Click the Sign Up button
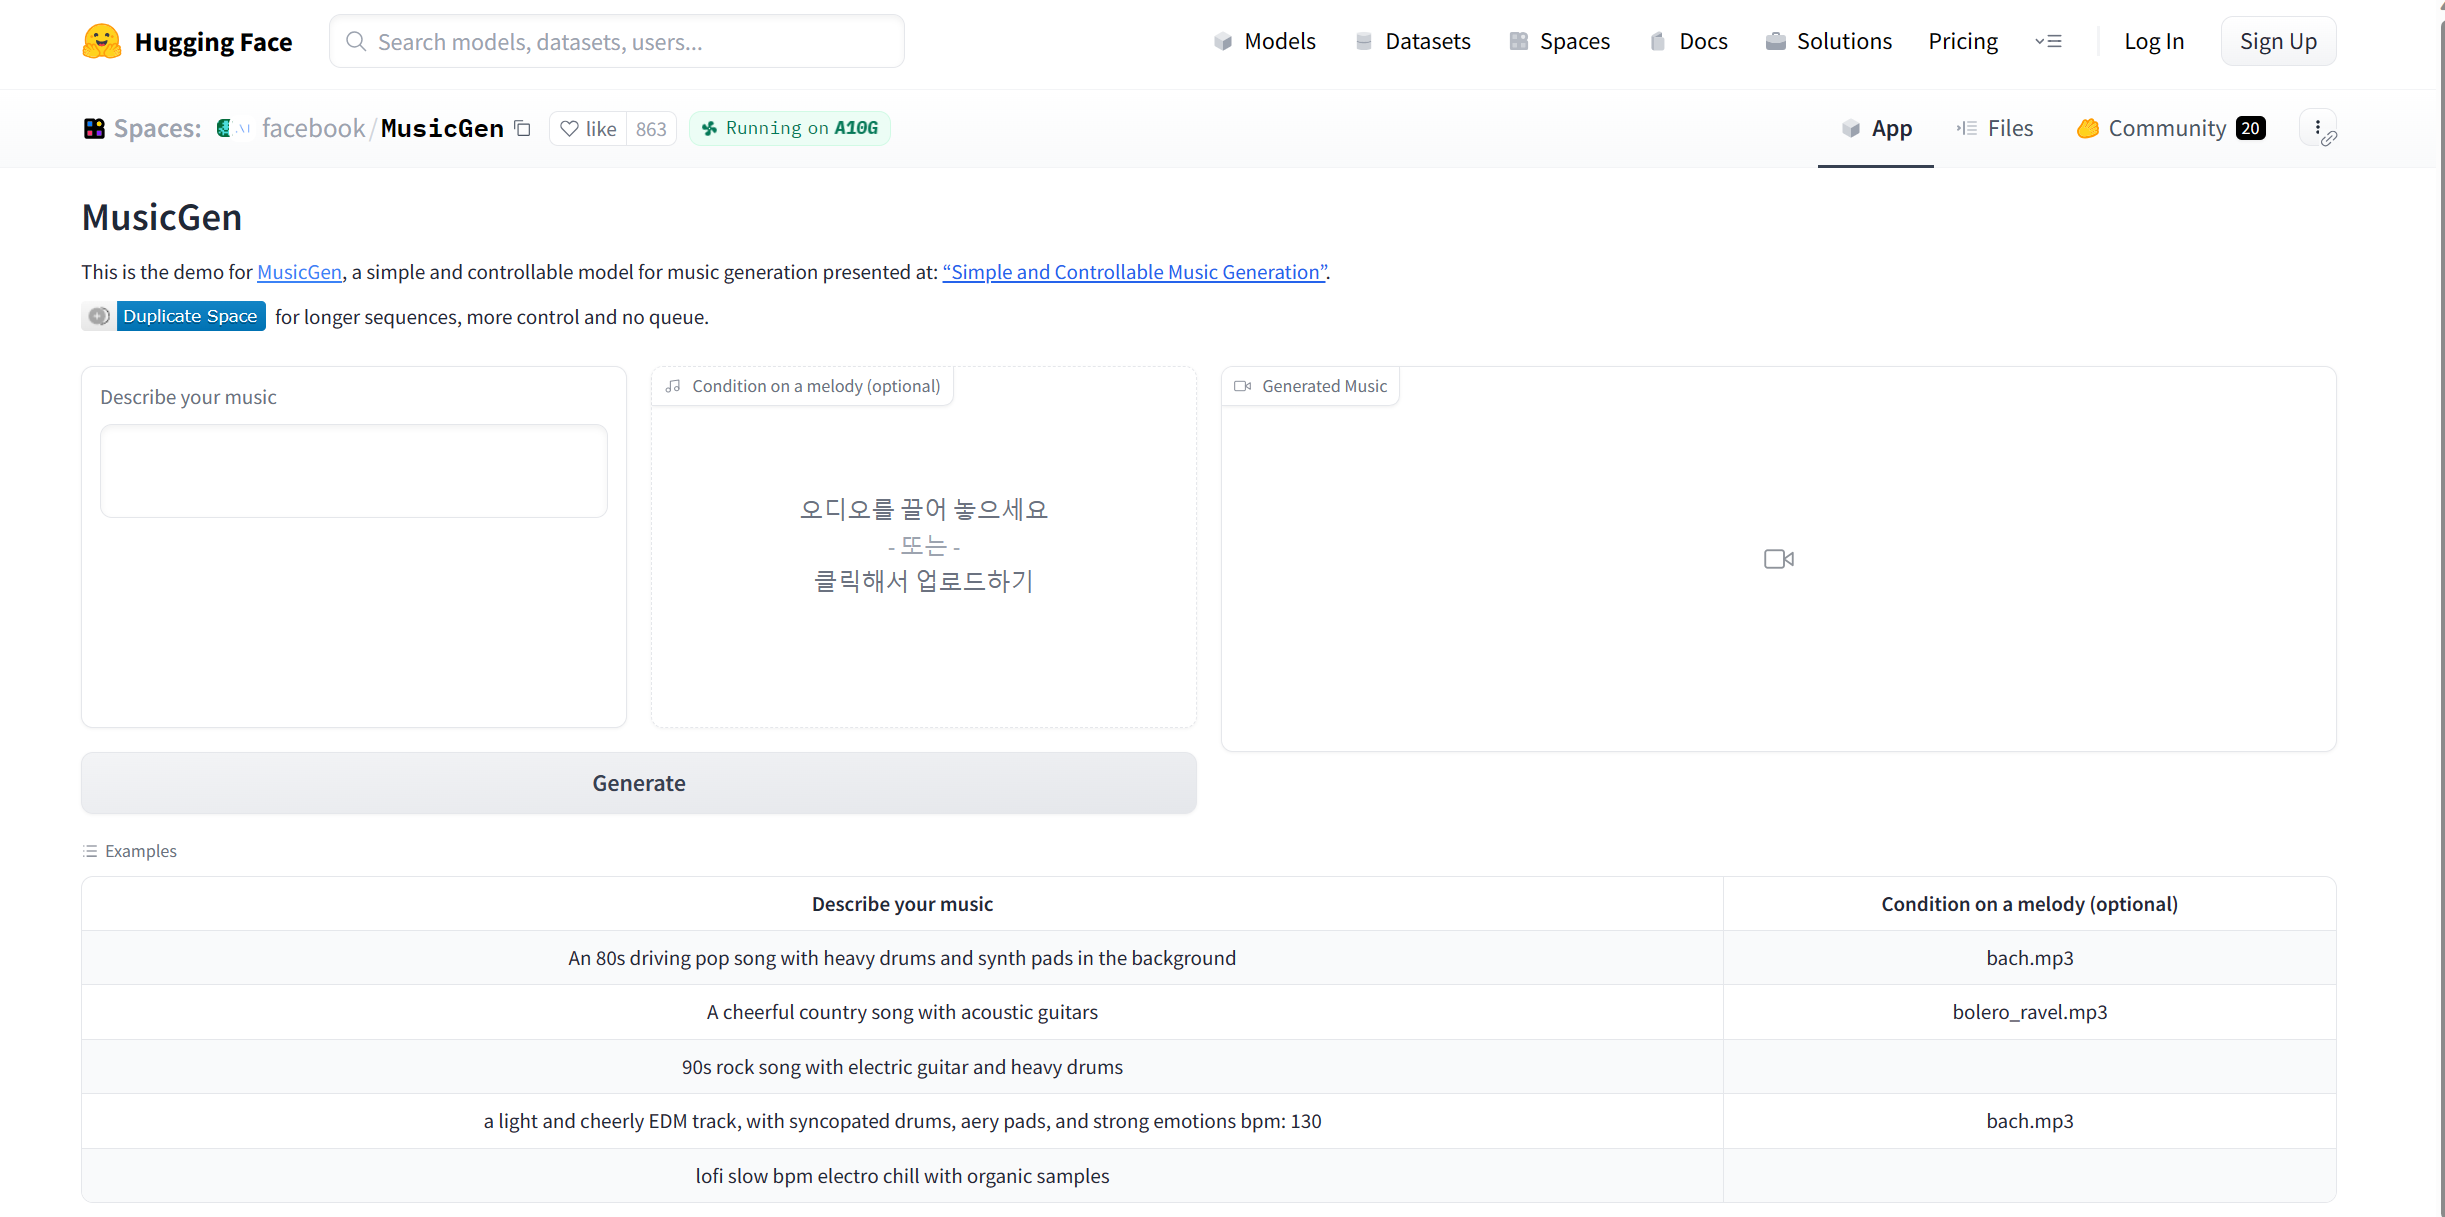The image size is (2445, 1217). pyautogui.click(x=2277, y=41)
